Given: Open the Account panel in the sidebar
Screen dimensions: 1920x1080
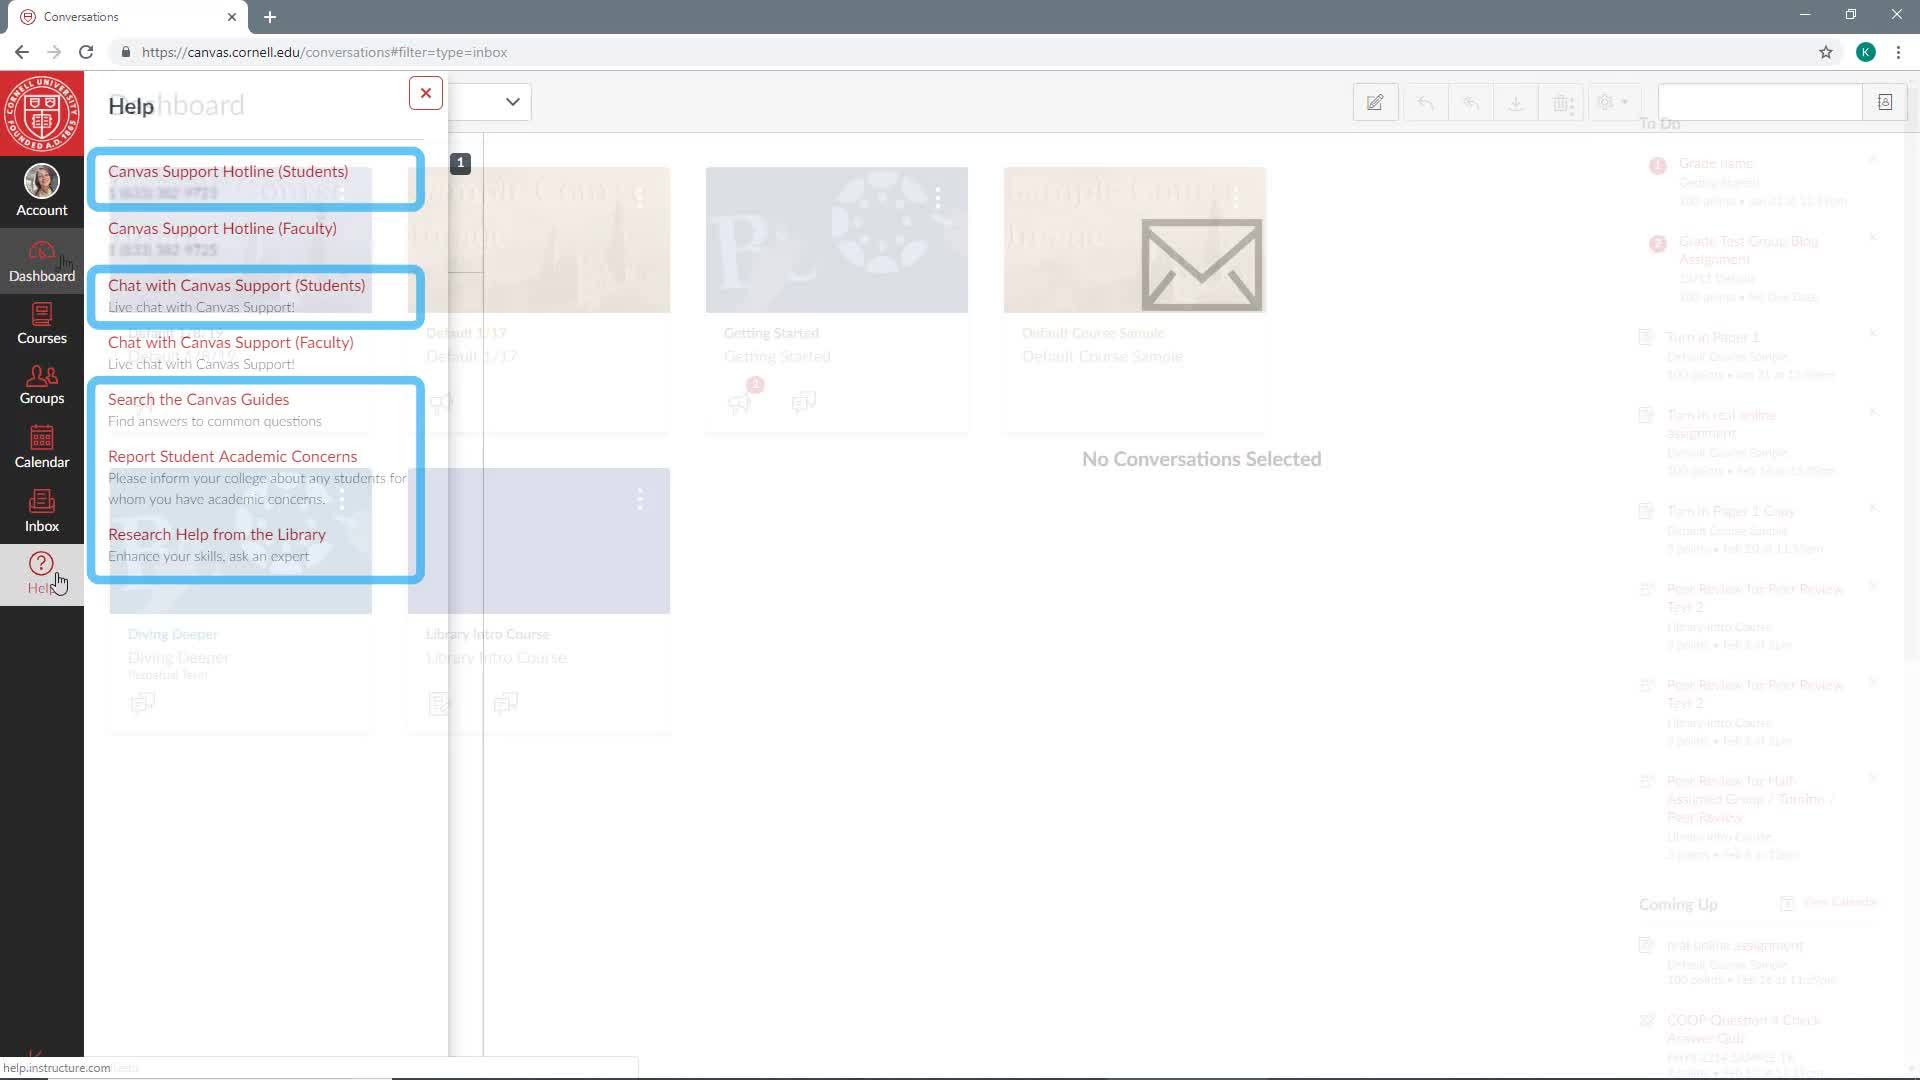Looking at the screenshot, I should click(x=41, y=190).
